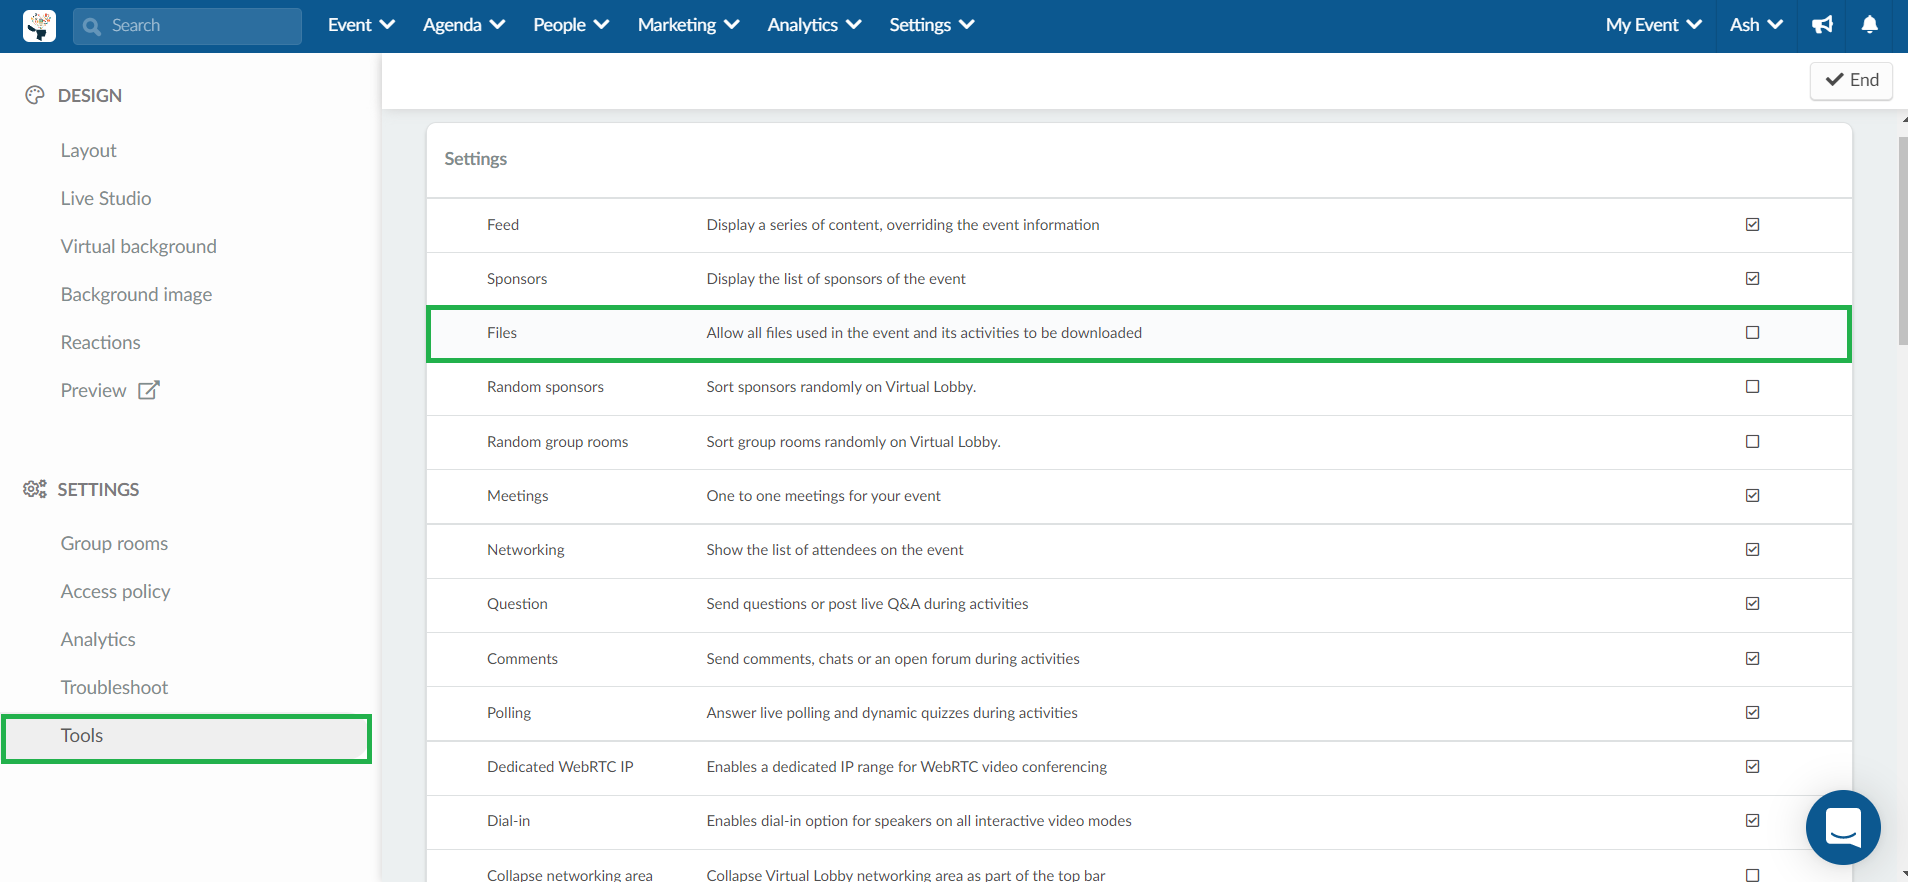1908x882 pixels.
Task: Select Reactions in the sidebar
Action: pos(100,342)
